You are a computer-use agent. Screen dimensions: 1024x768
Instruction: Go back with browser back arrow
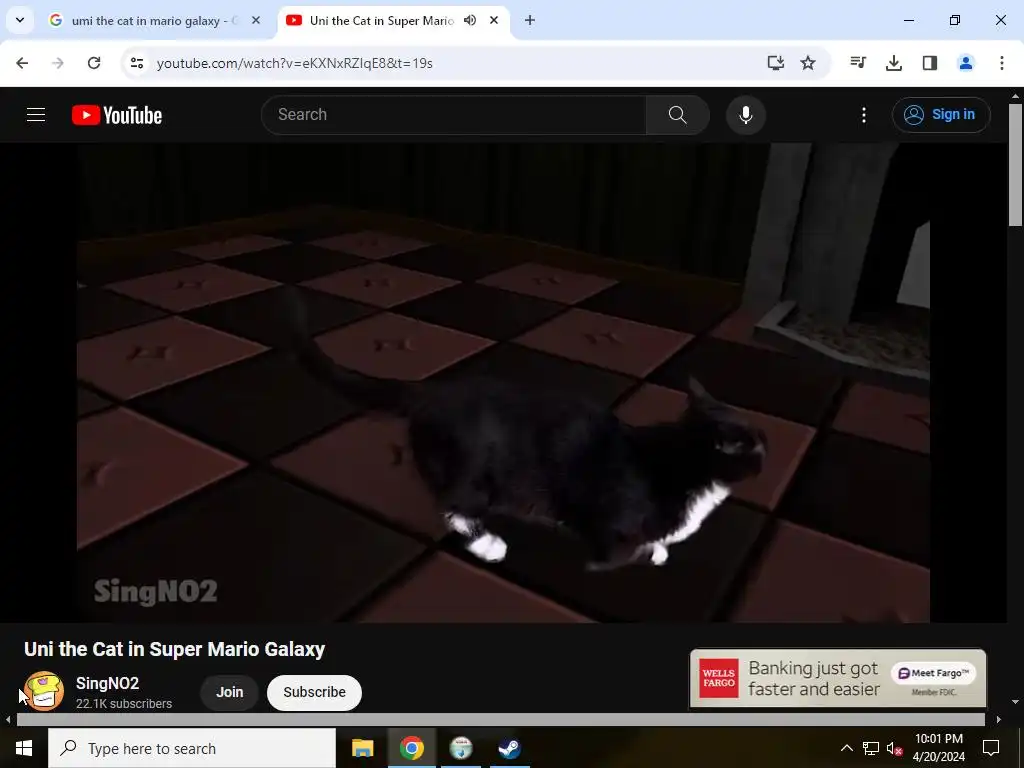click(22, 63)
